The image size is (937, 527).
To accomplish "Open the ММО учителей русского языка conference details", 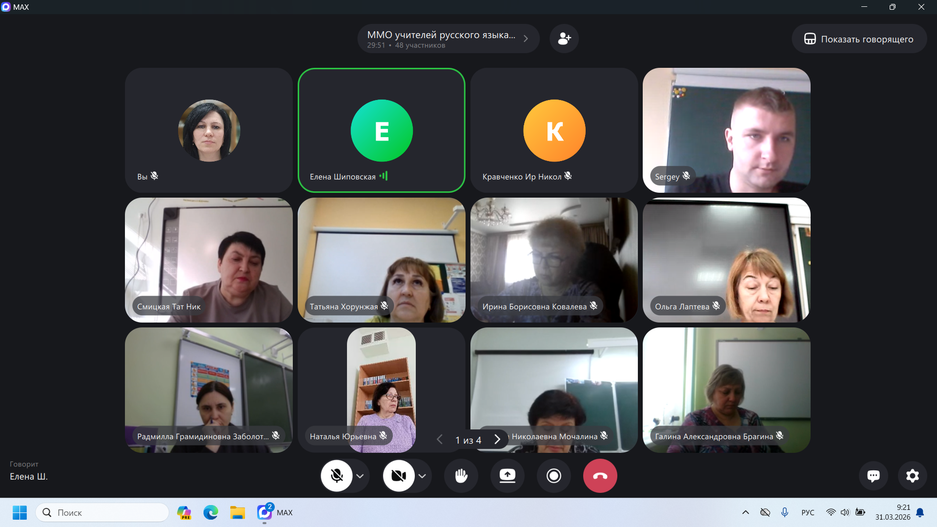I will 448,39.
